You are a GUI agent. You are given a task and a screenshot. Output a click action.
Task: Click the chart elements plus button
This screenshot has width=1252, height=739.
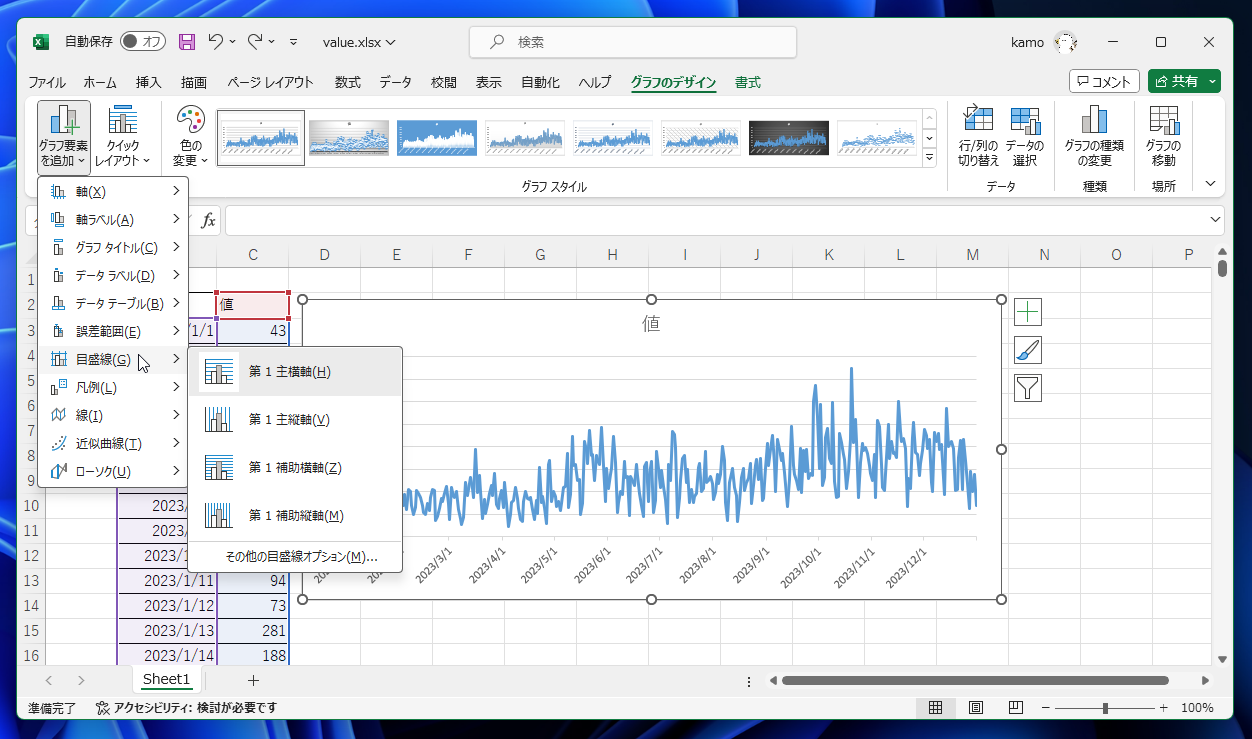pos(1029,311)
